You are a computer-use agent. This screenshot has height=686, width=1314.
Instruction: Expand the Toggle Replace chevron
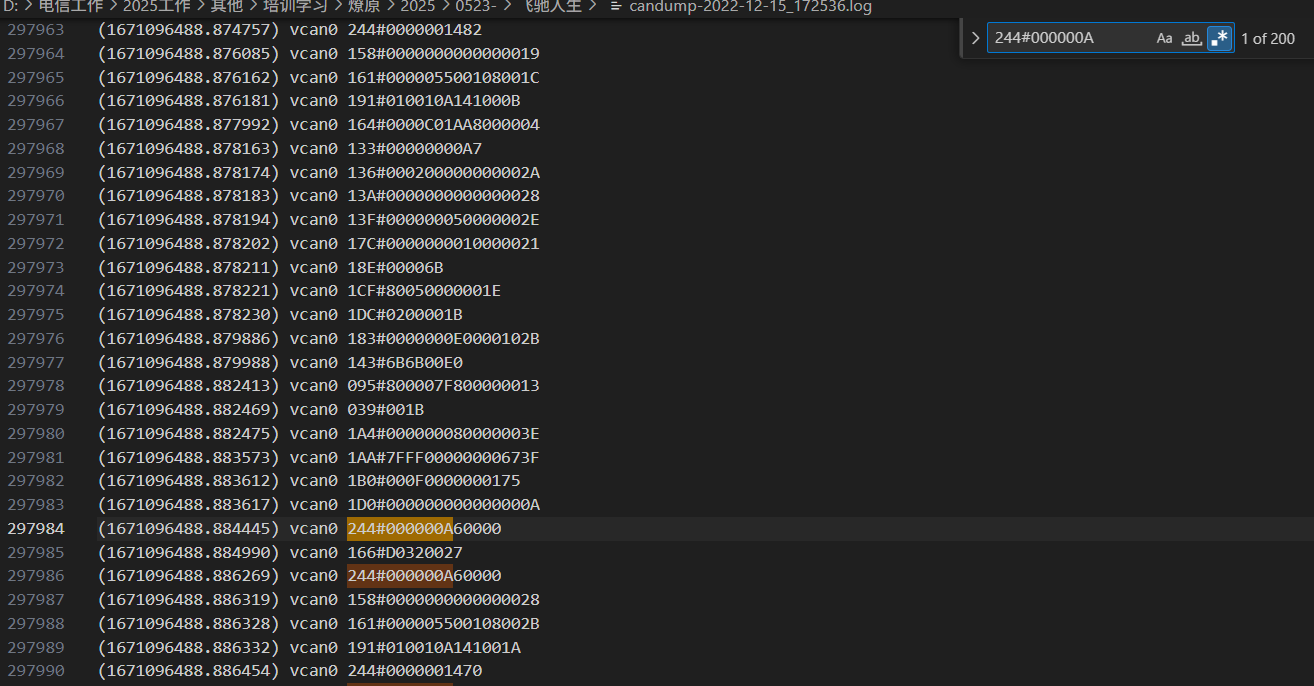pyautogui.click(x=975, y=39)
